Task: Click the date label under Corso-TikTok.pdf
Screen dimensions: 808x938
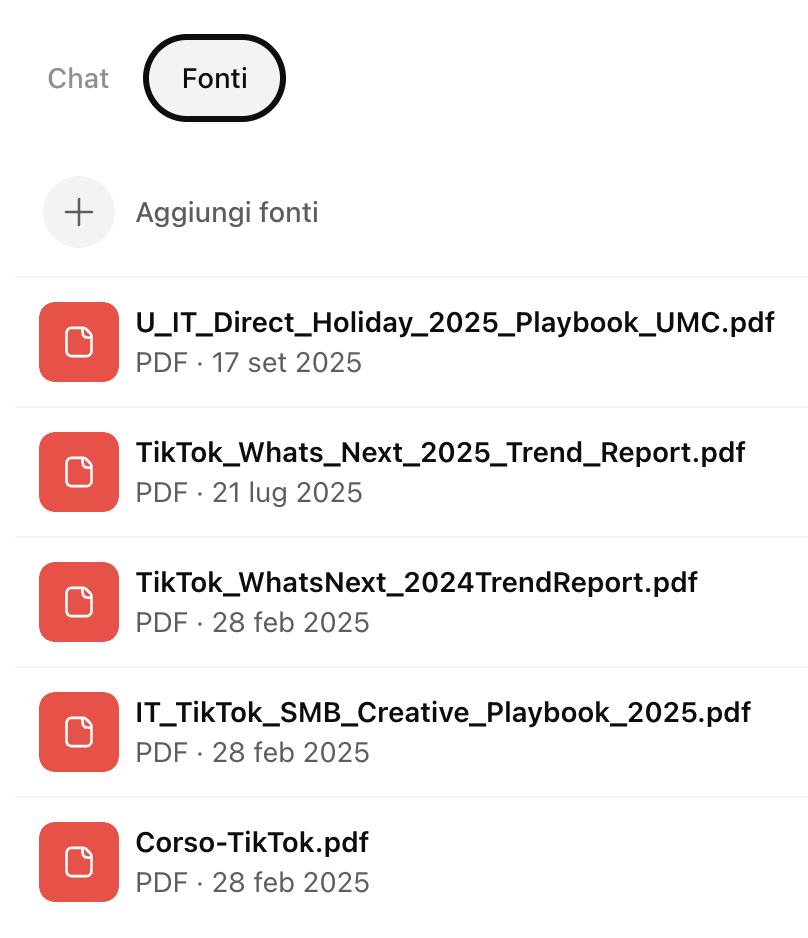Action: pyautogui.click(x=251, y=882)
